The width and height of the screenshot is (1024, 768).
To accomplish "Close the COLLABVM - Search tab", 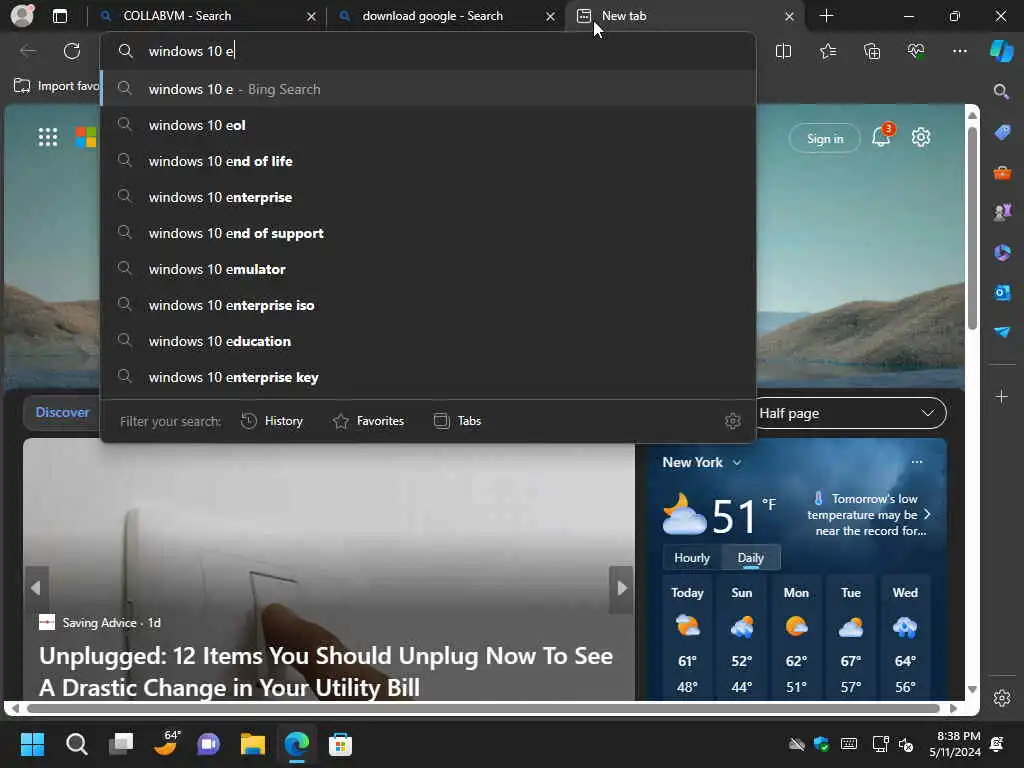I will pyautogui.click(x=312, y=16).
